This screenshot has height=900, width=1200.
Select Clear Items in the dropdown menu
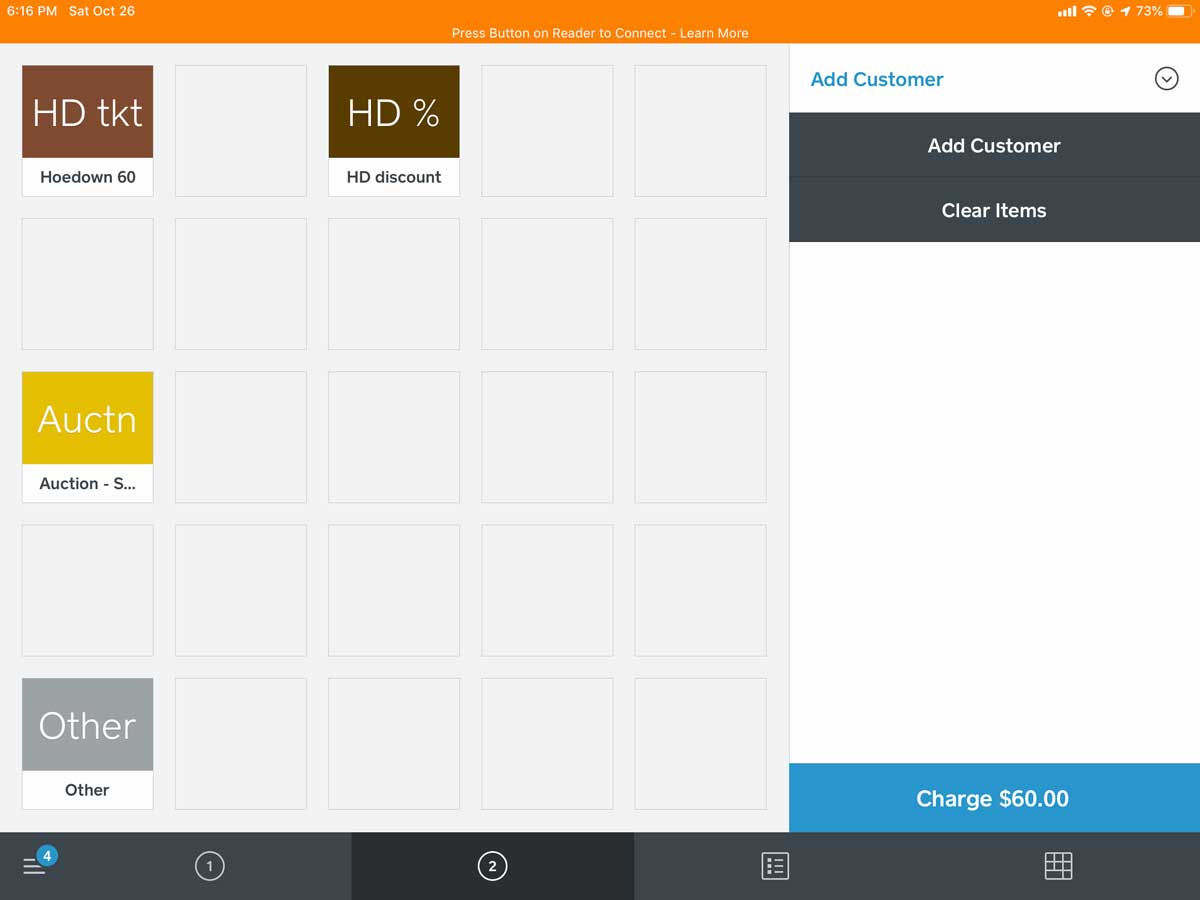pos(994,210)
